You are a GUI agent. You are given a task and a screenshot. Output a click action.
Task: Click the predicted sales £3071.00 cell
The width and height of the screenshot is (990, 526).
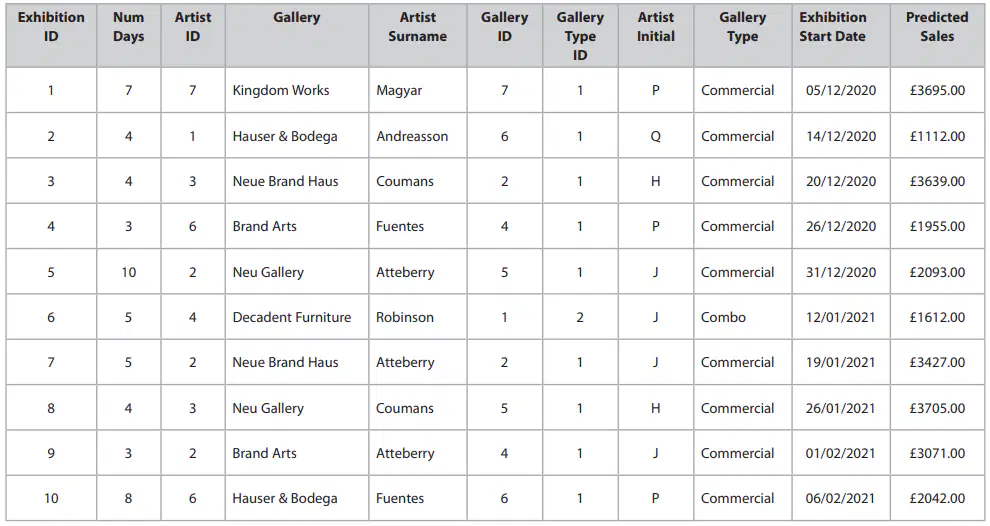[937, 453]
